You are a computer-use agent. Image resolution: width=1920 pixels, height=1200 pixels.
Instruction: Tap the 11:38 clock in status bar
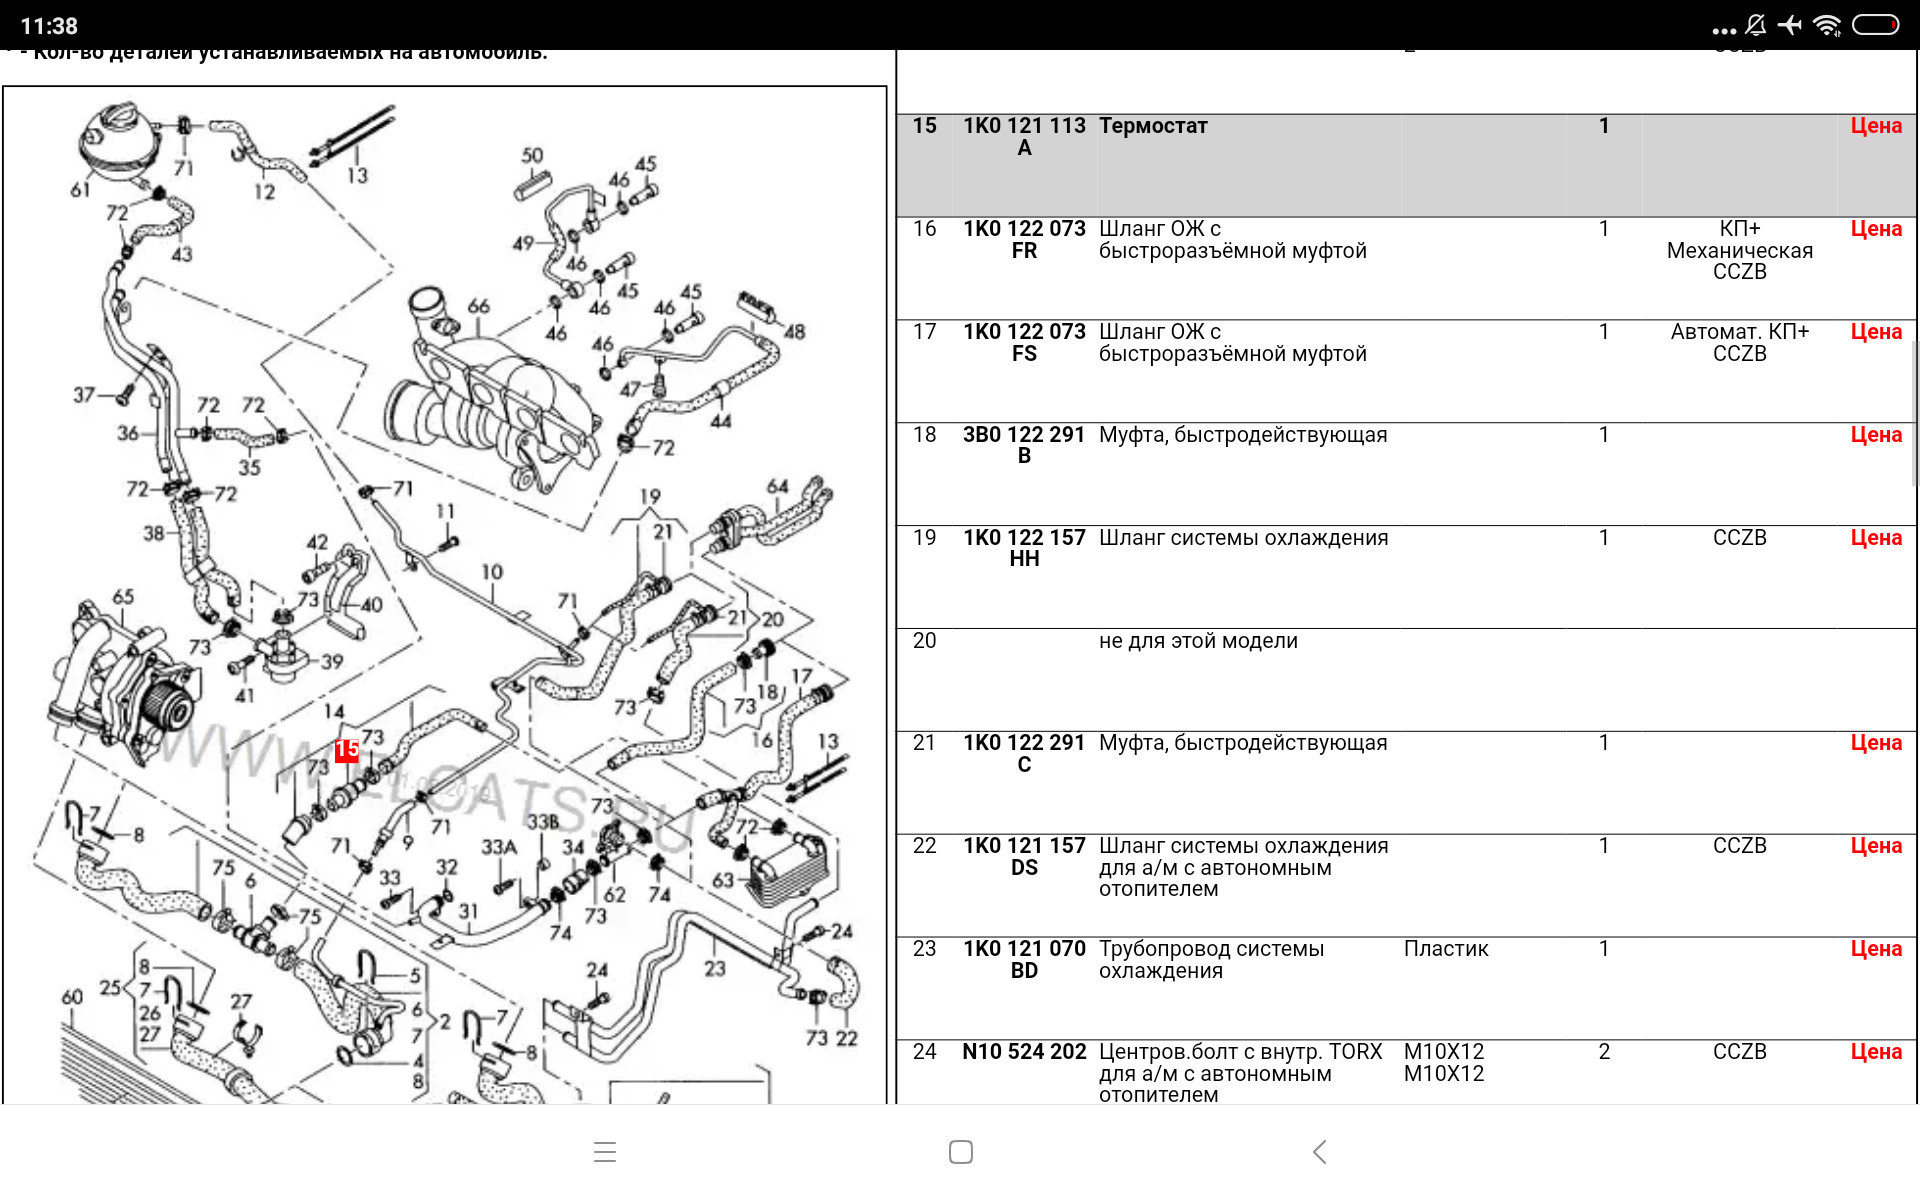coord(49,26)
